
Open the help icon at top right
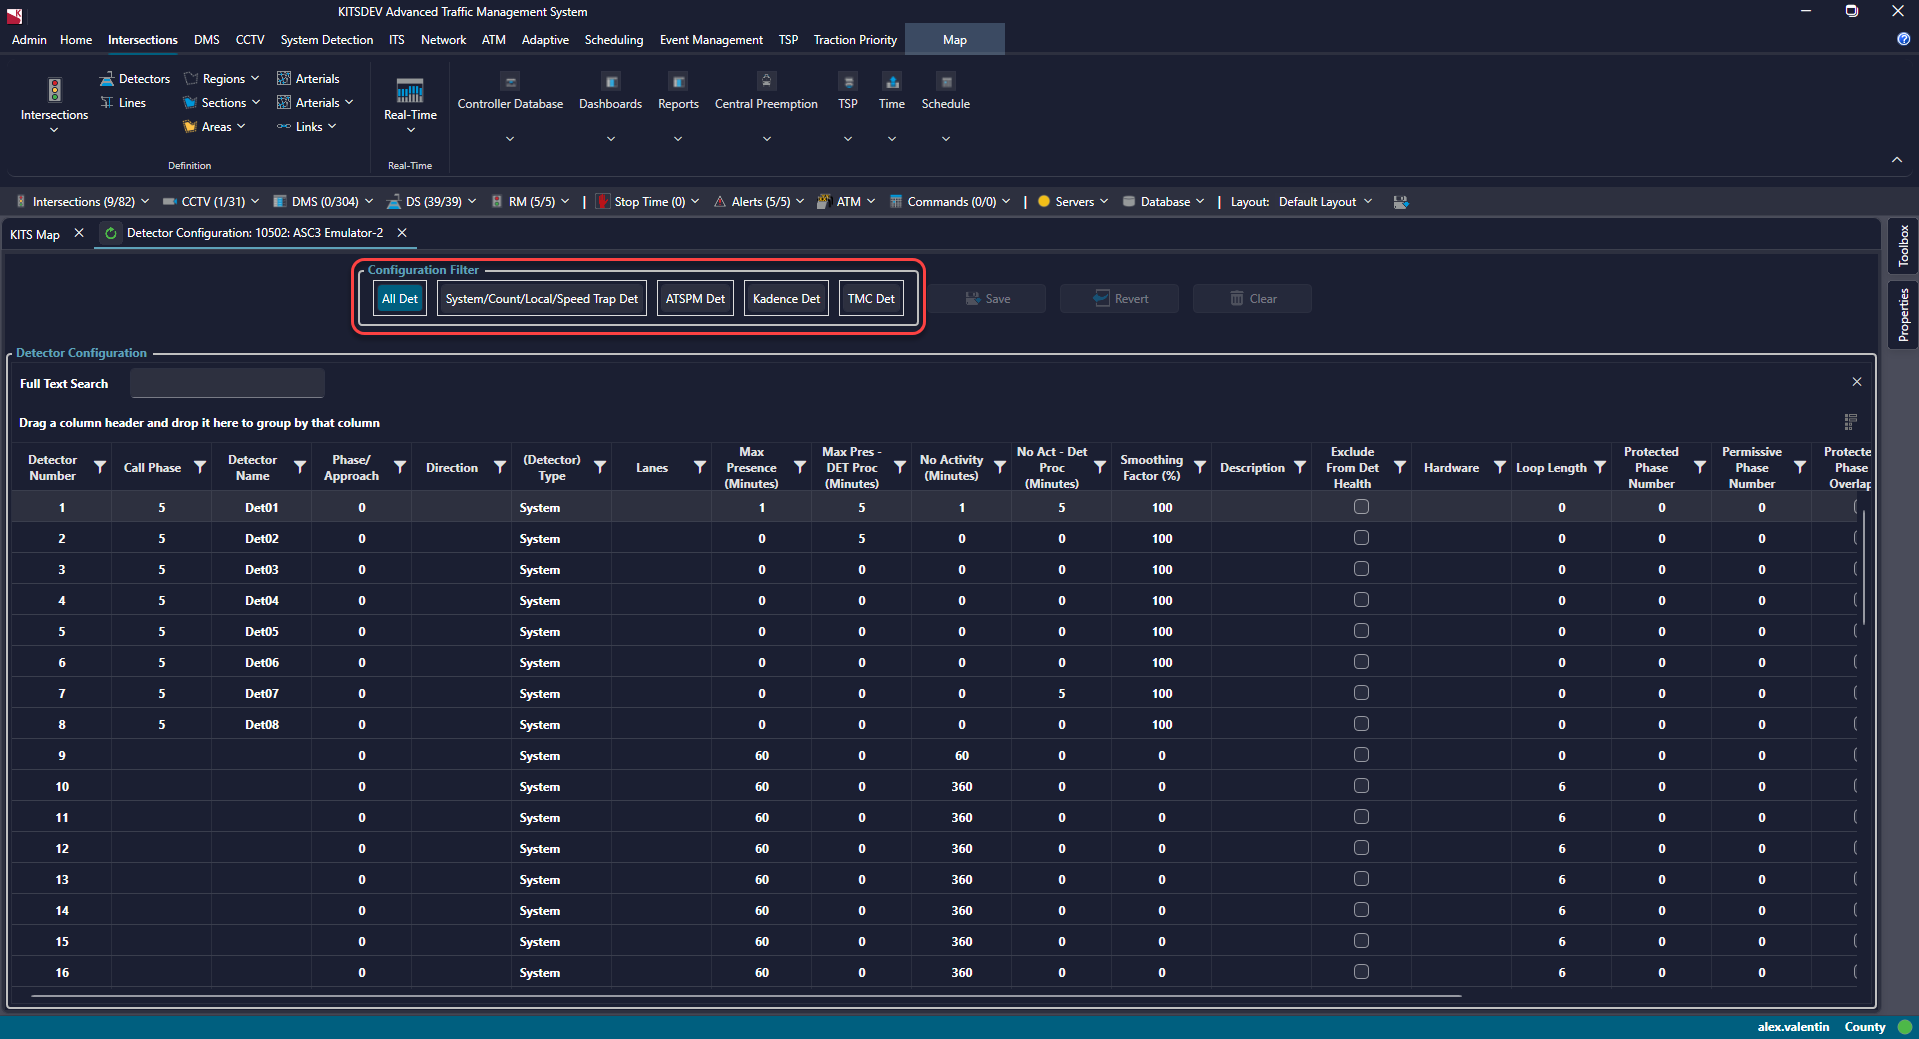pyautogui.click(x=1903, y=39)
